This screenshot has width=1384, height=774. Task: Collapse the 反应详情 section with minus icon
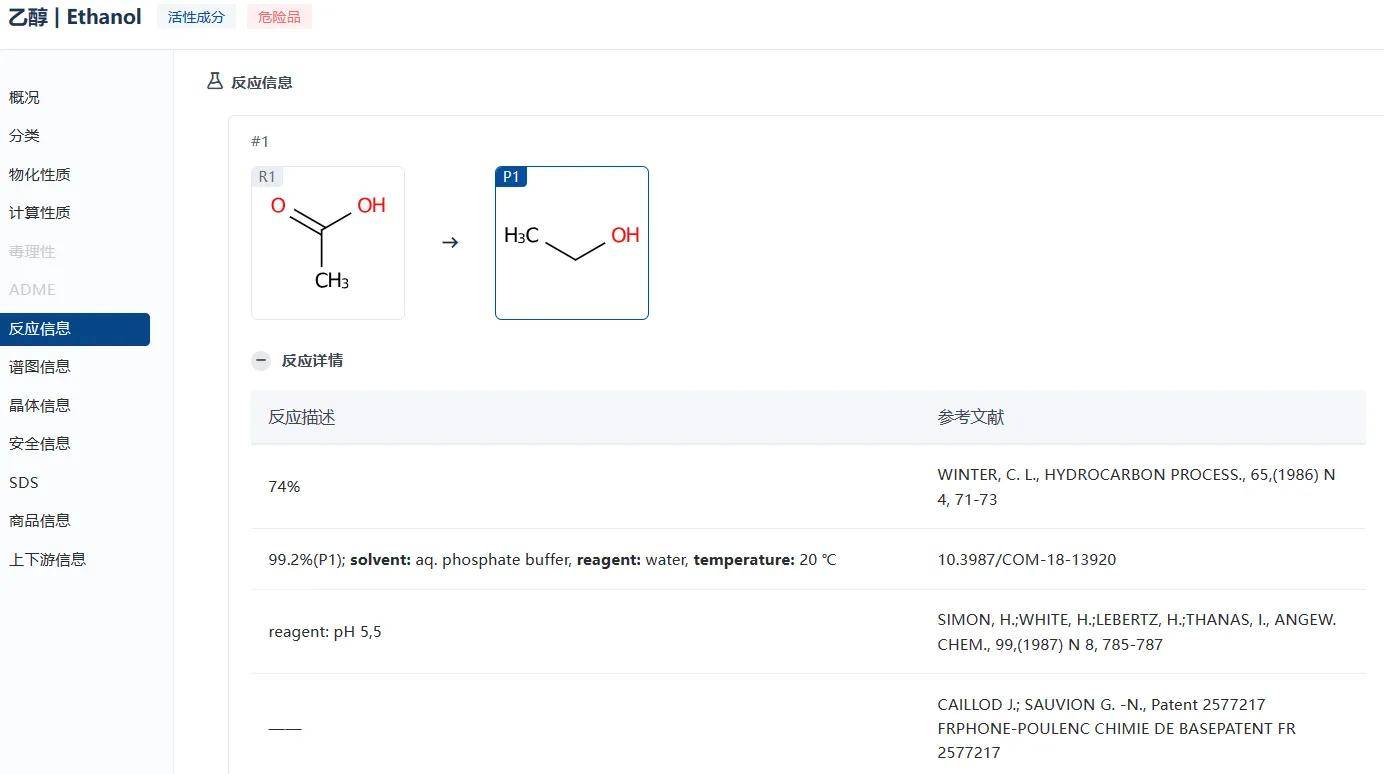(261, 360)
